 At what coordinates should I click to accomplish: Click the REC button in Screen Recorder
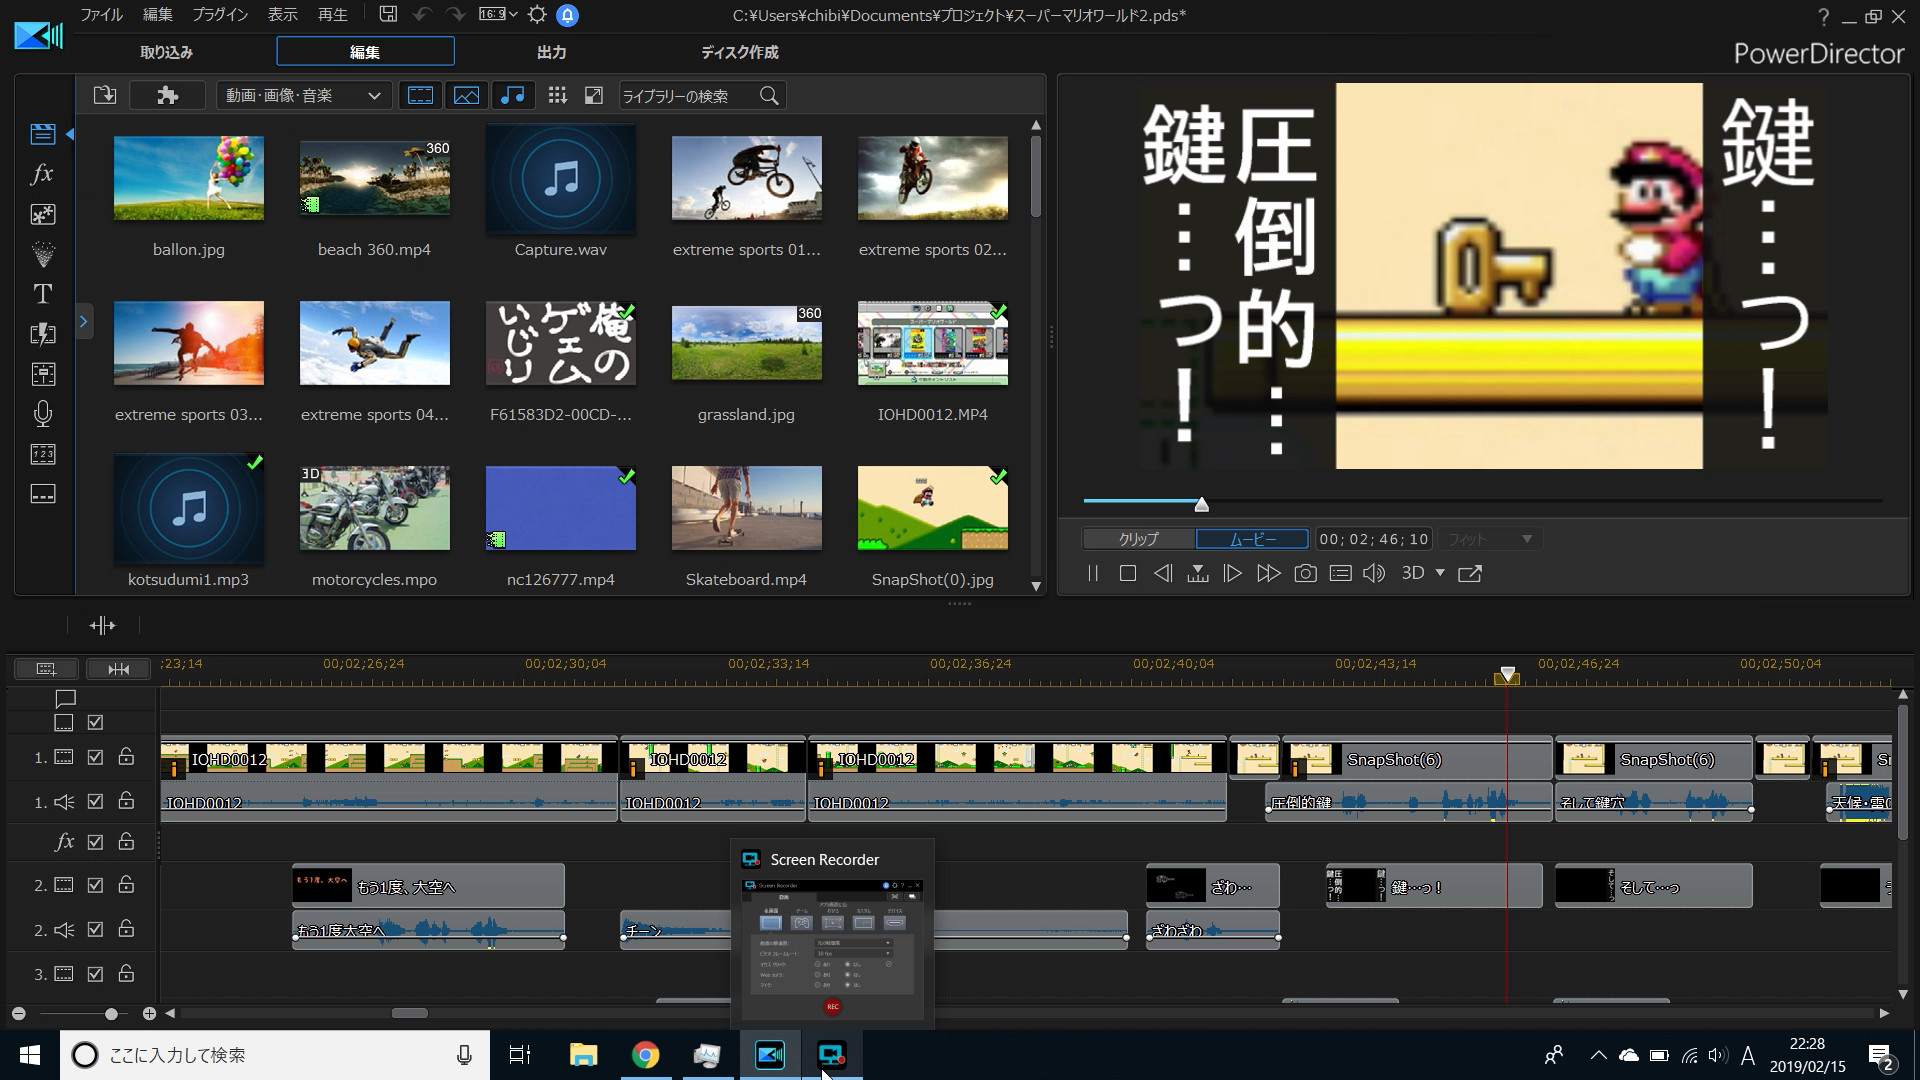click(833, 1007)
